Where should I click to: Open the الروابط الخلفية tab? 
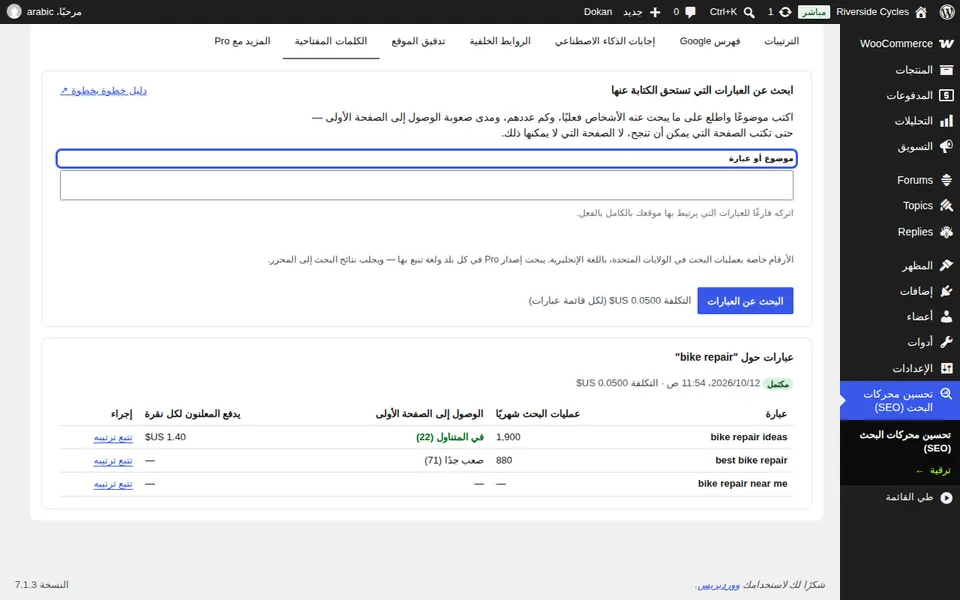(500, 41)
